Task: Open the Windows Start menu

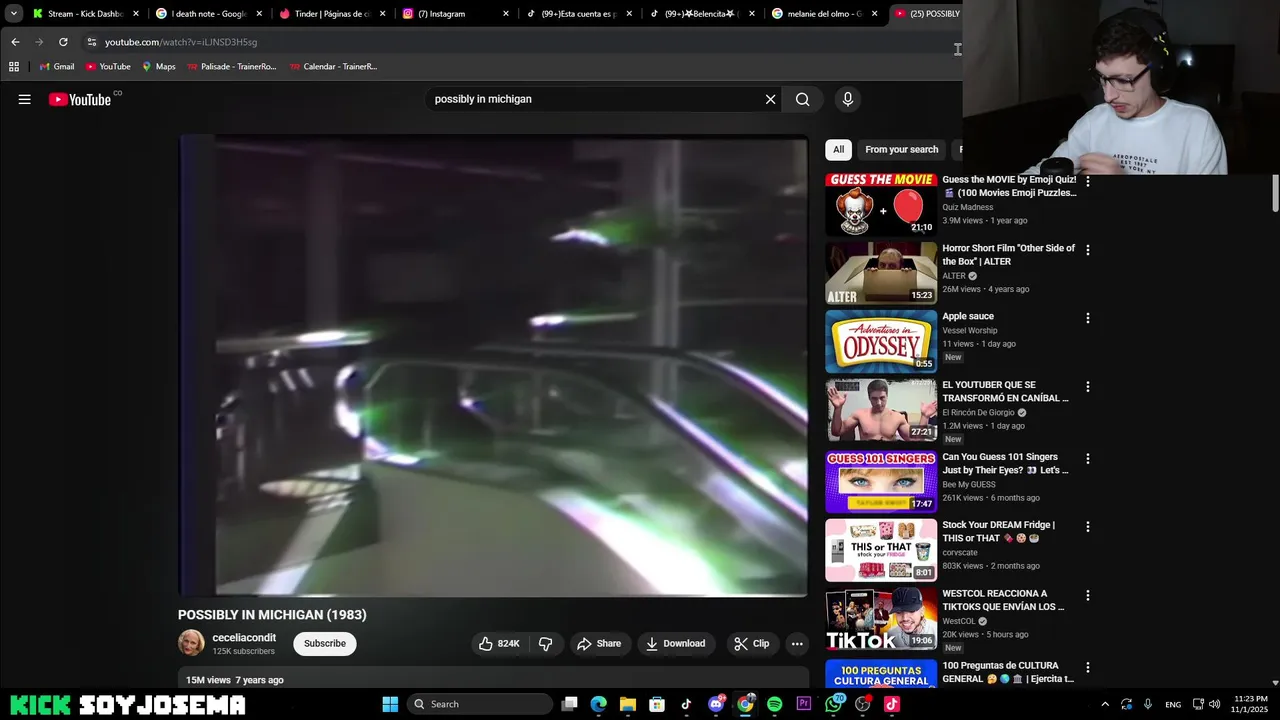Action: tap(390, 704)
